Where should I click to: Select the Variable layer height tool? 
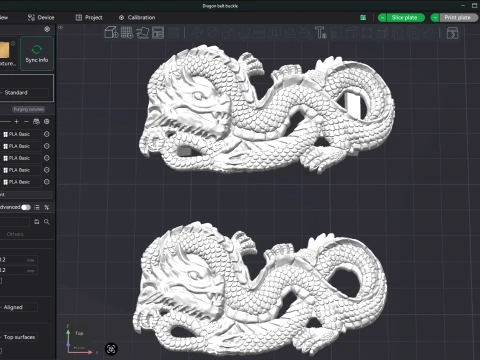(x=174, y=33)
